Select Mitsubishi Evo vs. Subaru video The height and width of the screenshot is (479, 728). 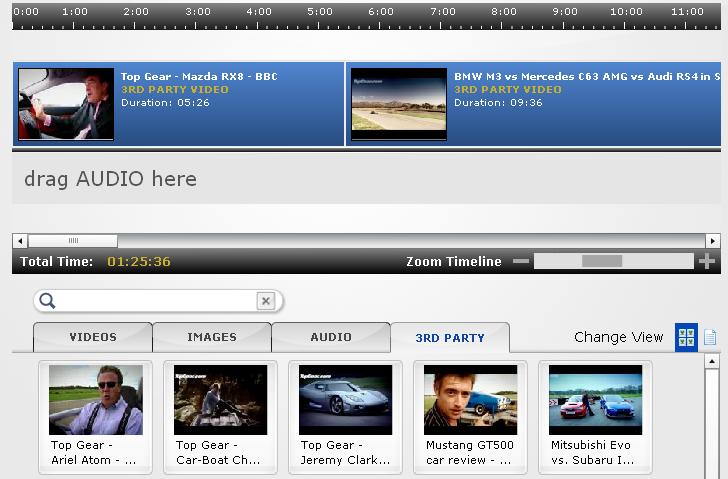pyautogui.click(x=595, y=417)
